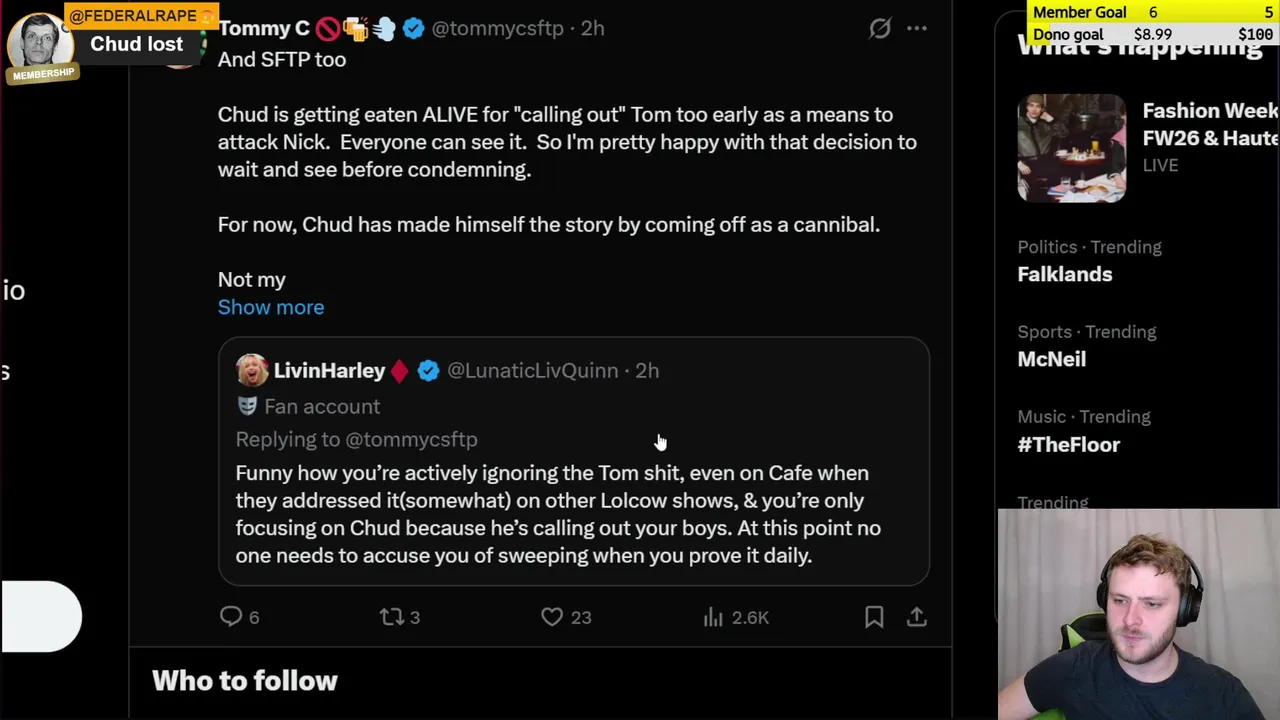Select the #TheFloor music trend

click(1068, 444)
